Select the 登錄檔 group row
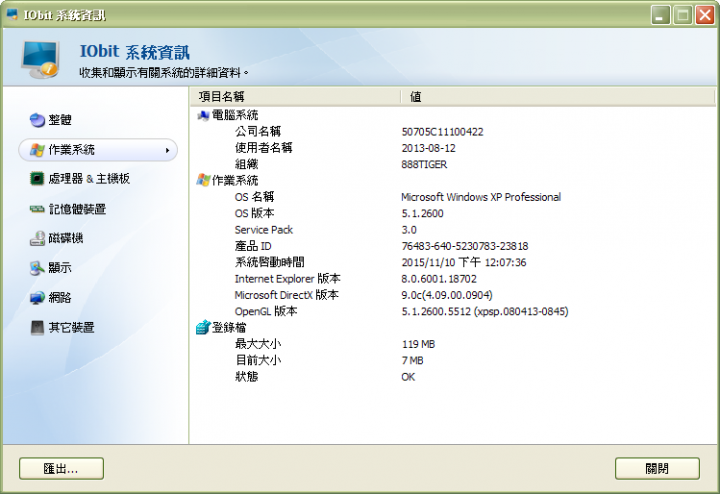This screenshot has width=720, height=494. click(x=453, y=327)
